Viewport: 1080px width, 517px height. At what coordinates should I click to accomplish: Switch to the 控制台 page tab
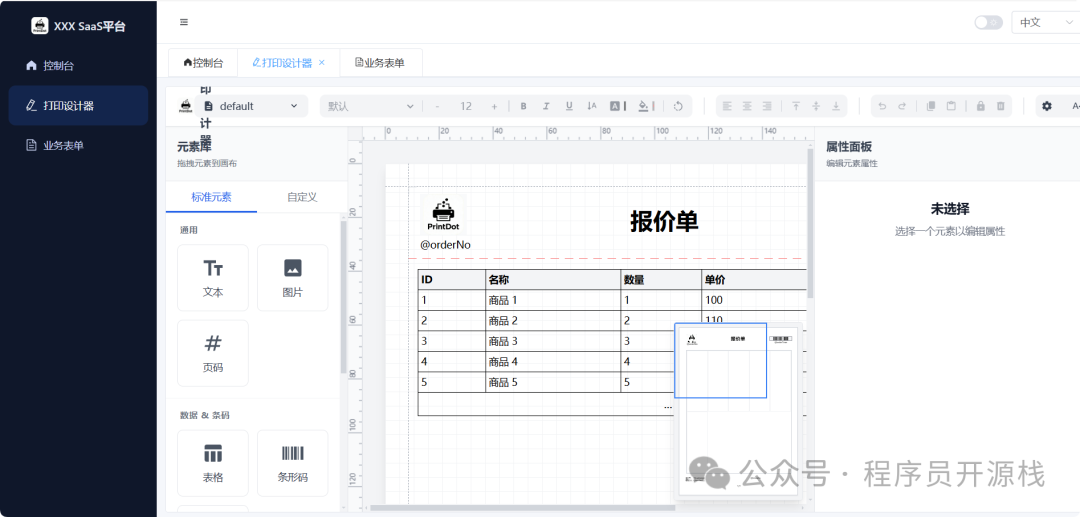point(203,63)
